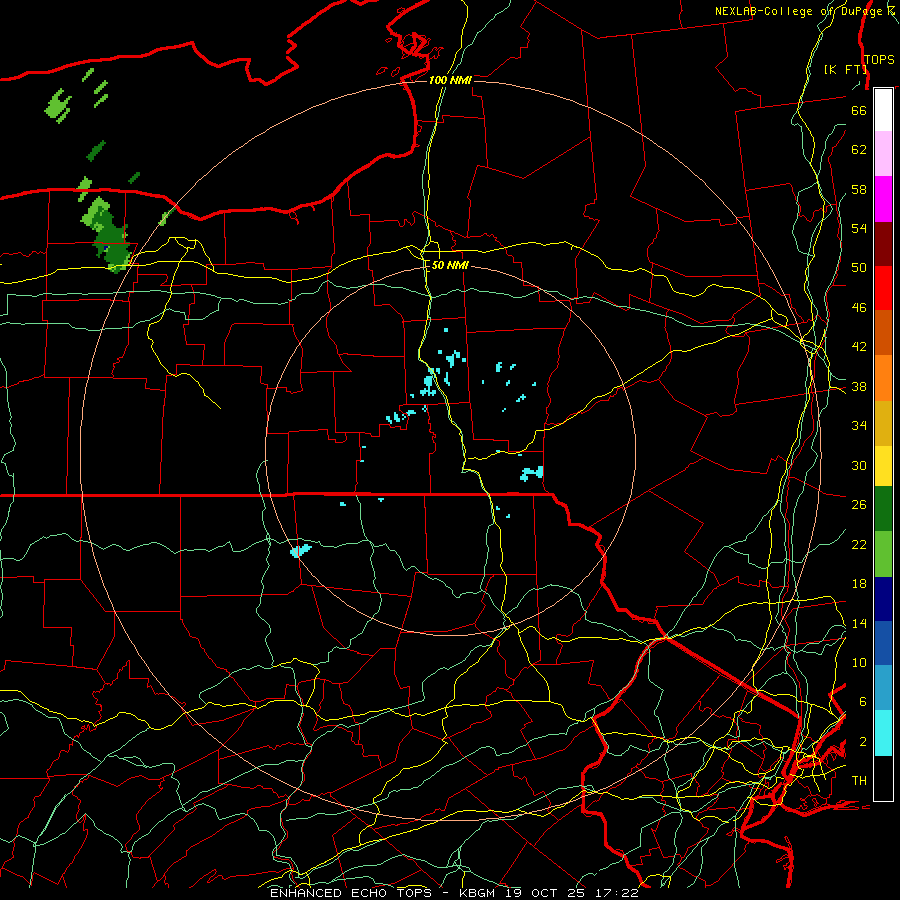Click the "KBGM" radar site identifier
Image resolution: width=900 pixels, height=900 pixels.
coord(477,893)
